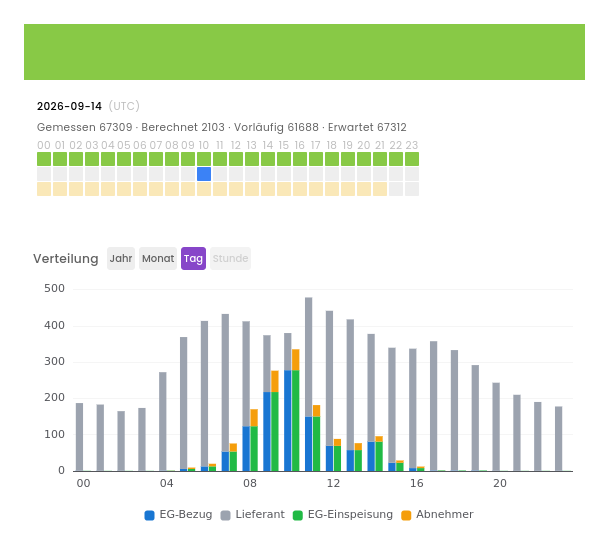The height and width of the screenshot is (554, 609).
Task: Click blue EG-Bezug bar at hour 09
Action: click(x=267, y=432)
